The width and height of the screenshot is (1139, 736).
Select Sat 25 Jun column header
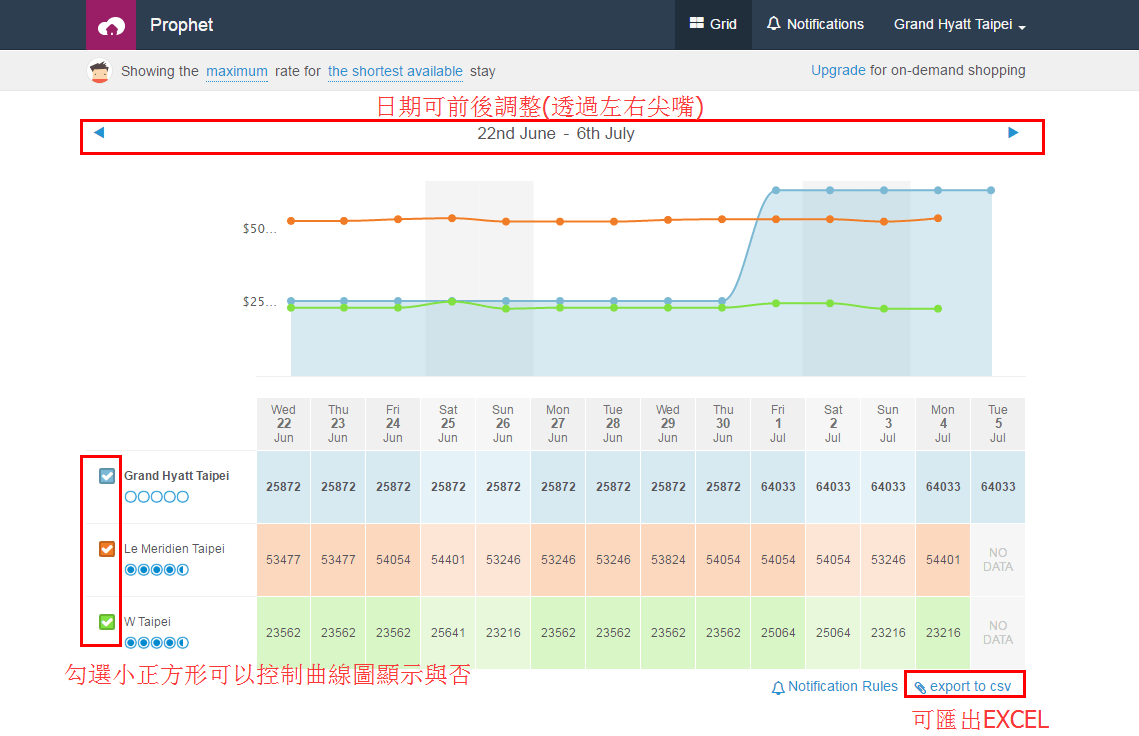click(448, 424)
